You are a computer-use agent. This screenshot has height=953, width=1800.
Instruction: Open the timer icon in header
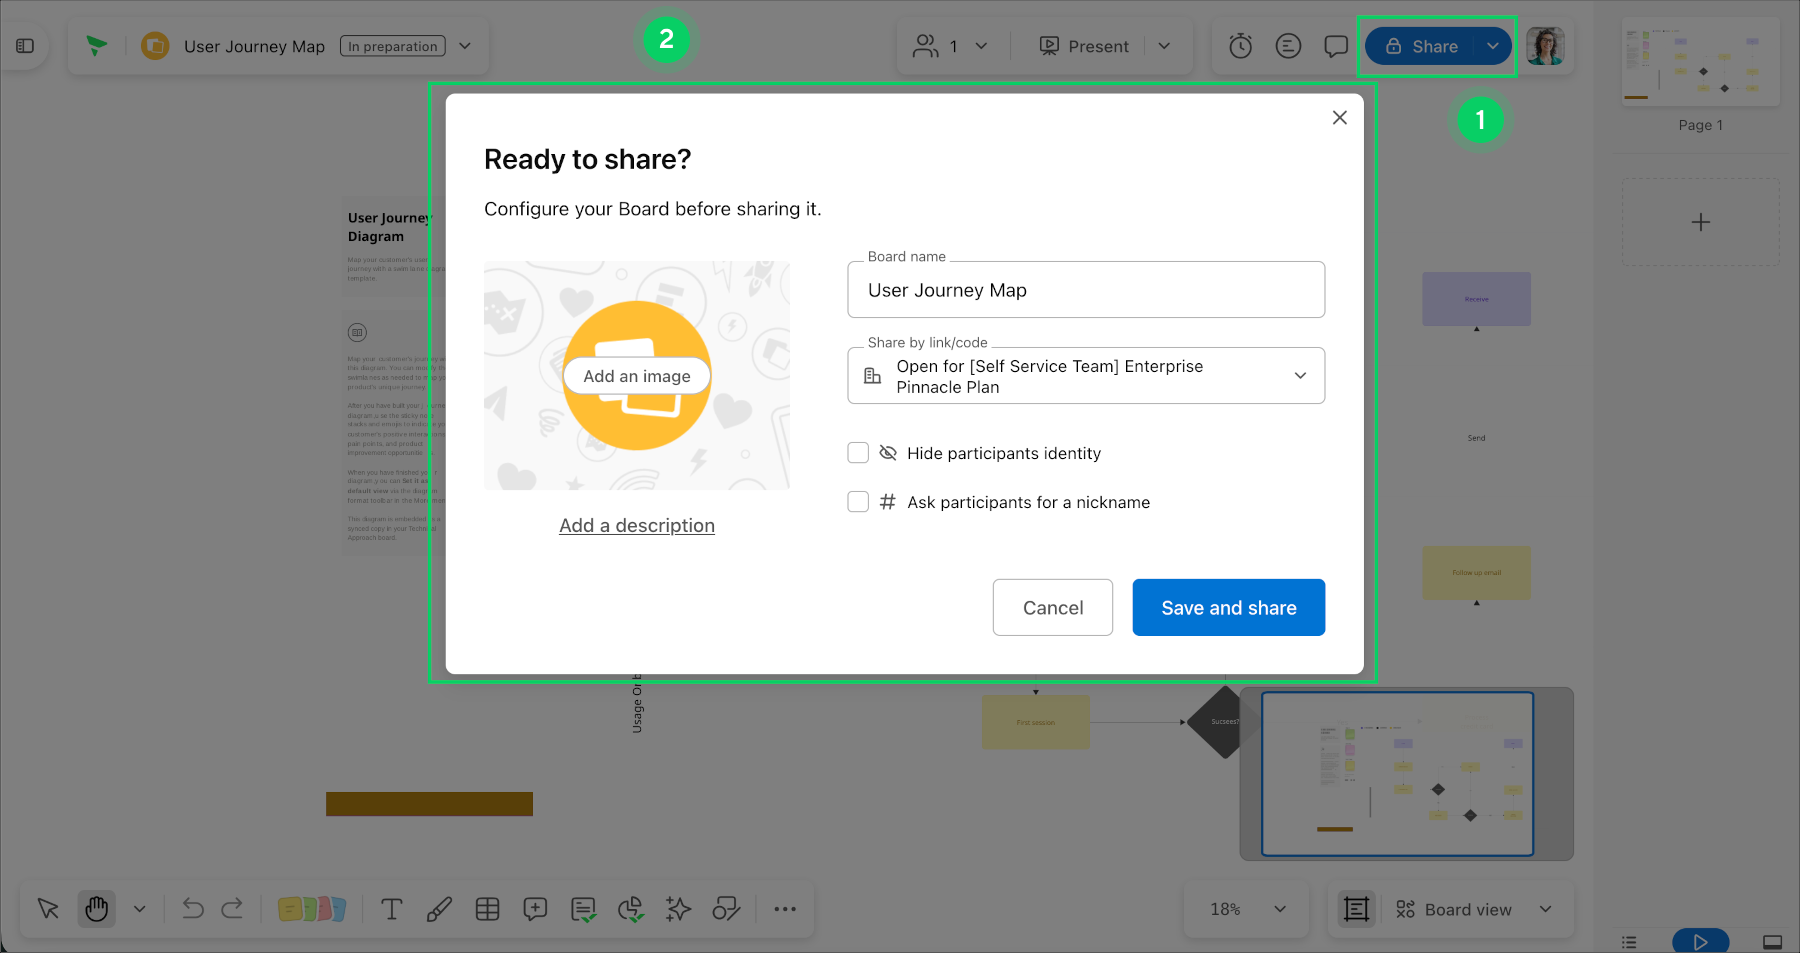(x=1240, y=46)
